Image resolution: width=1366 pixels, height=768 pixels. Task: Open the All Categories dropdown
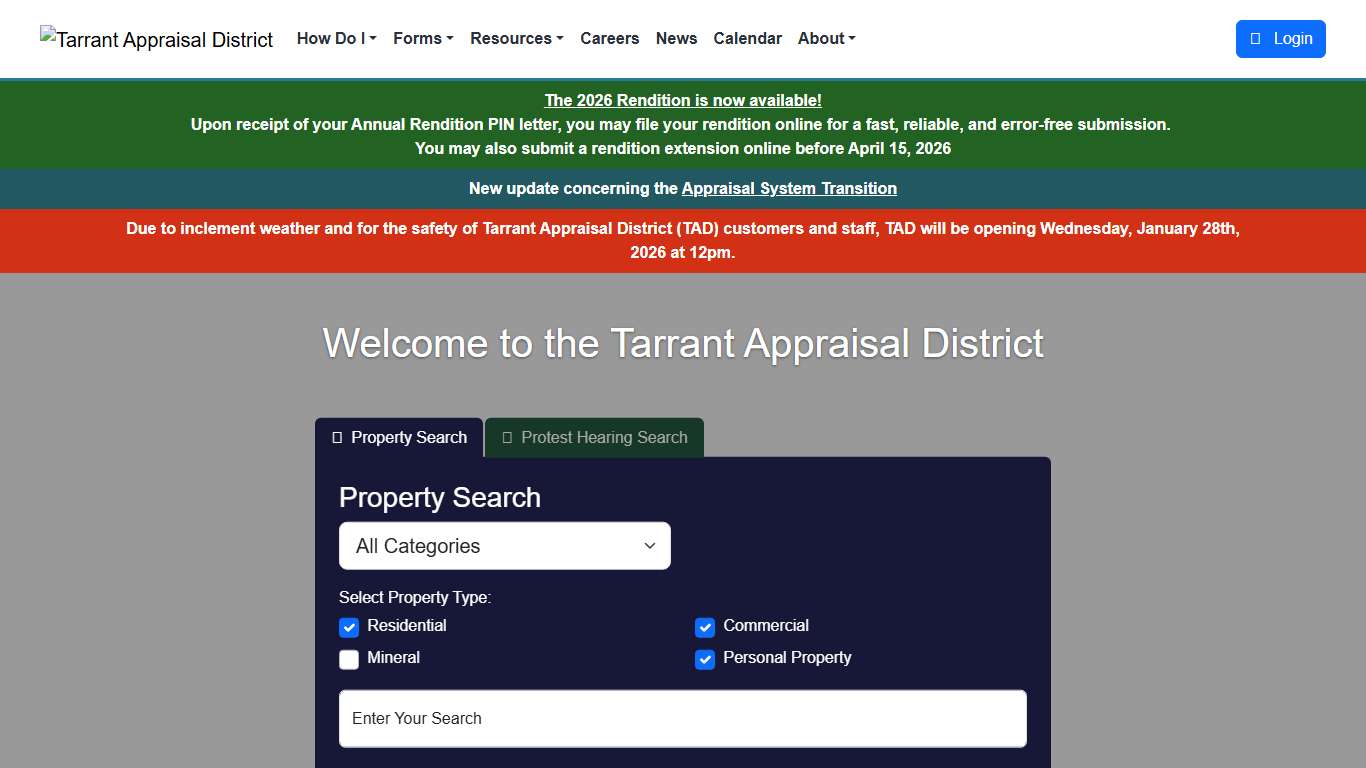(504, 545)
